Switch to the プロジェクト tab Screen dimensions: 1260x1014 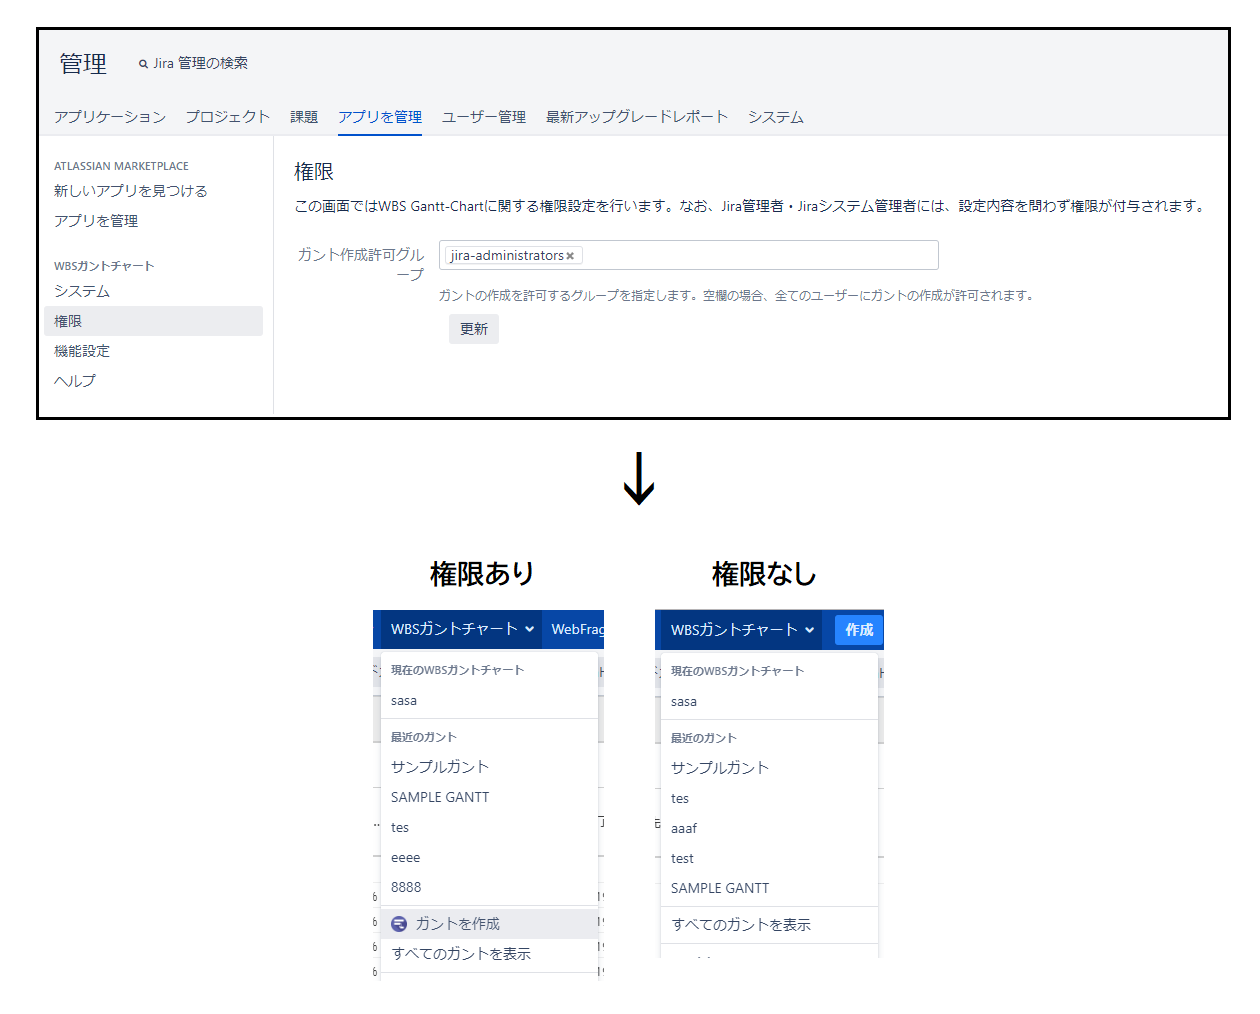pos(228,117)
